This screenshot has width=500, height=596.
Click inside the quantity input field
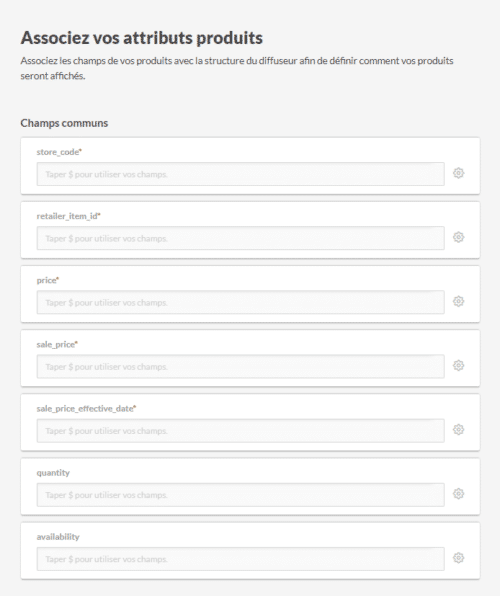240,495
